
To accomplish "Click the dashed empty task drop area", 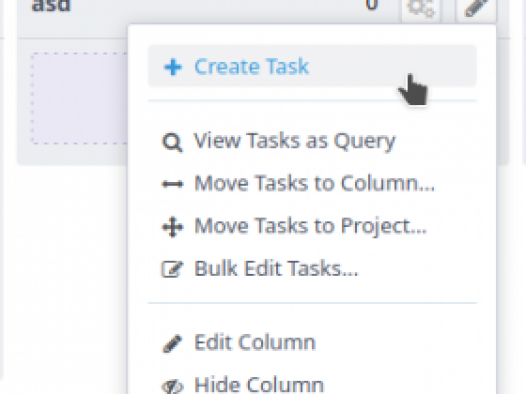I will click(x=79, y=98).
